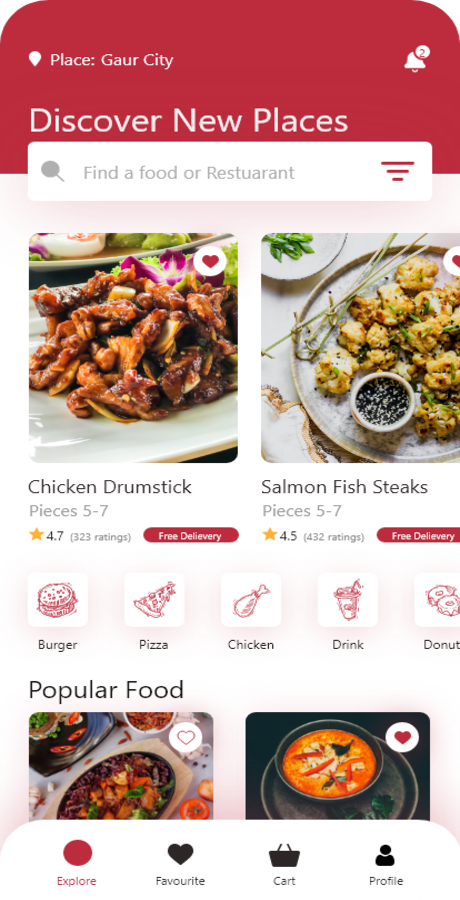Select the Donut category icon
This screenshot has width=460, height=900.
[x=438, y=599]
